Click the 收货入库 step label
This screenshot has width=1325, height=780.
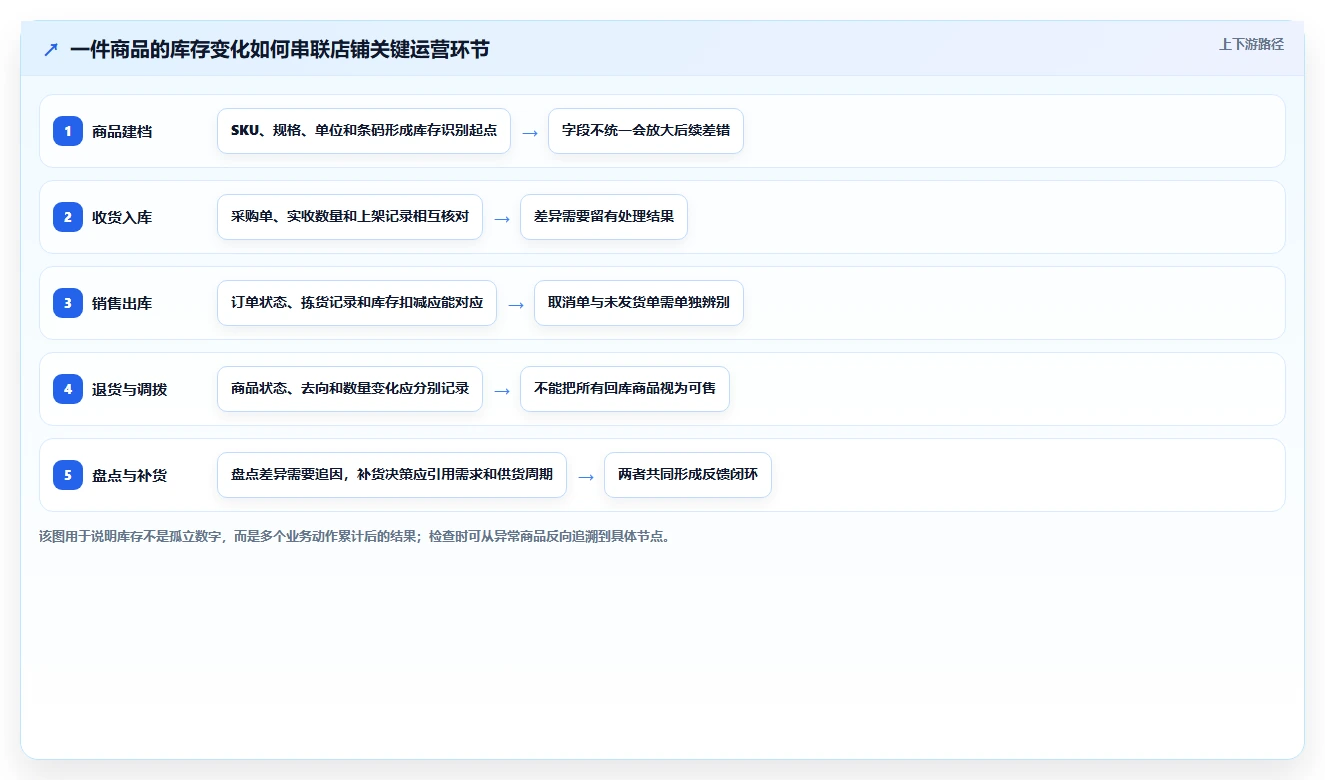(122, 218)
